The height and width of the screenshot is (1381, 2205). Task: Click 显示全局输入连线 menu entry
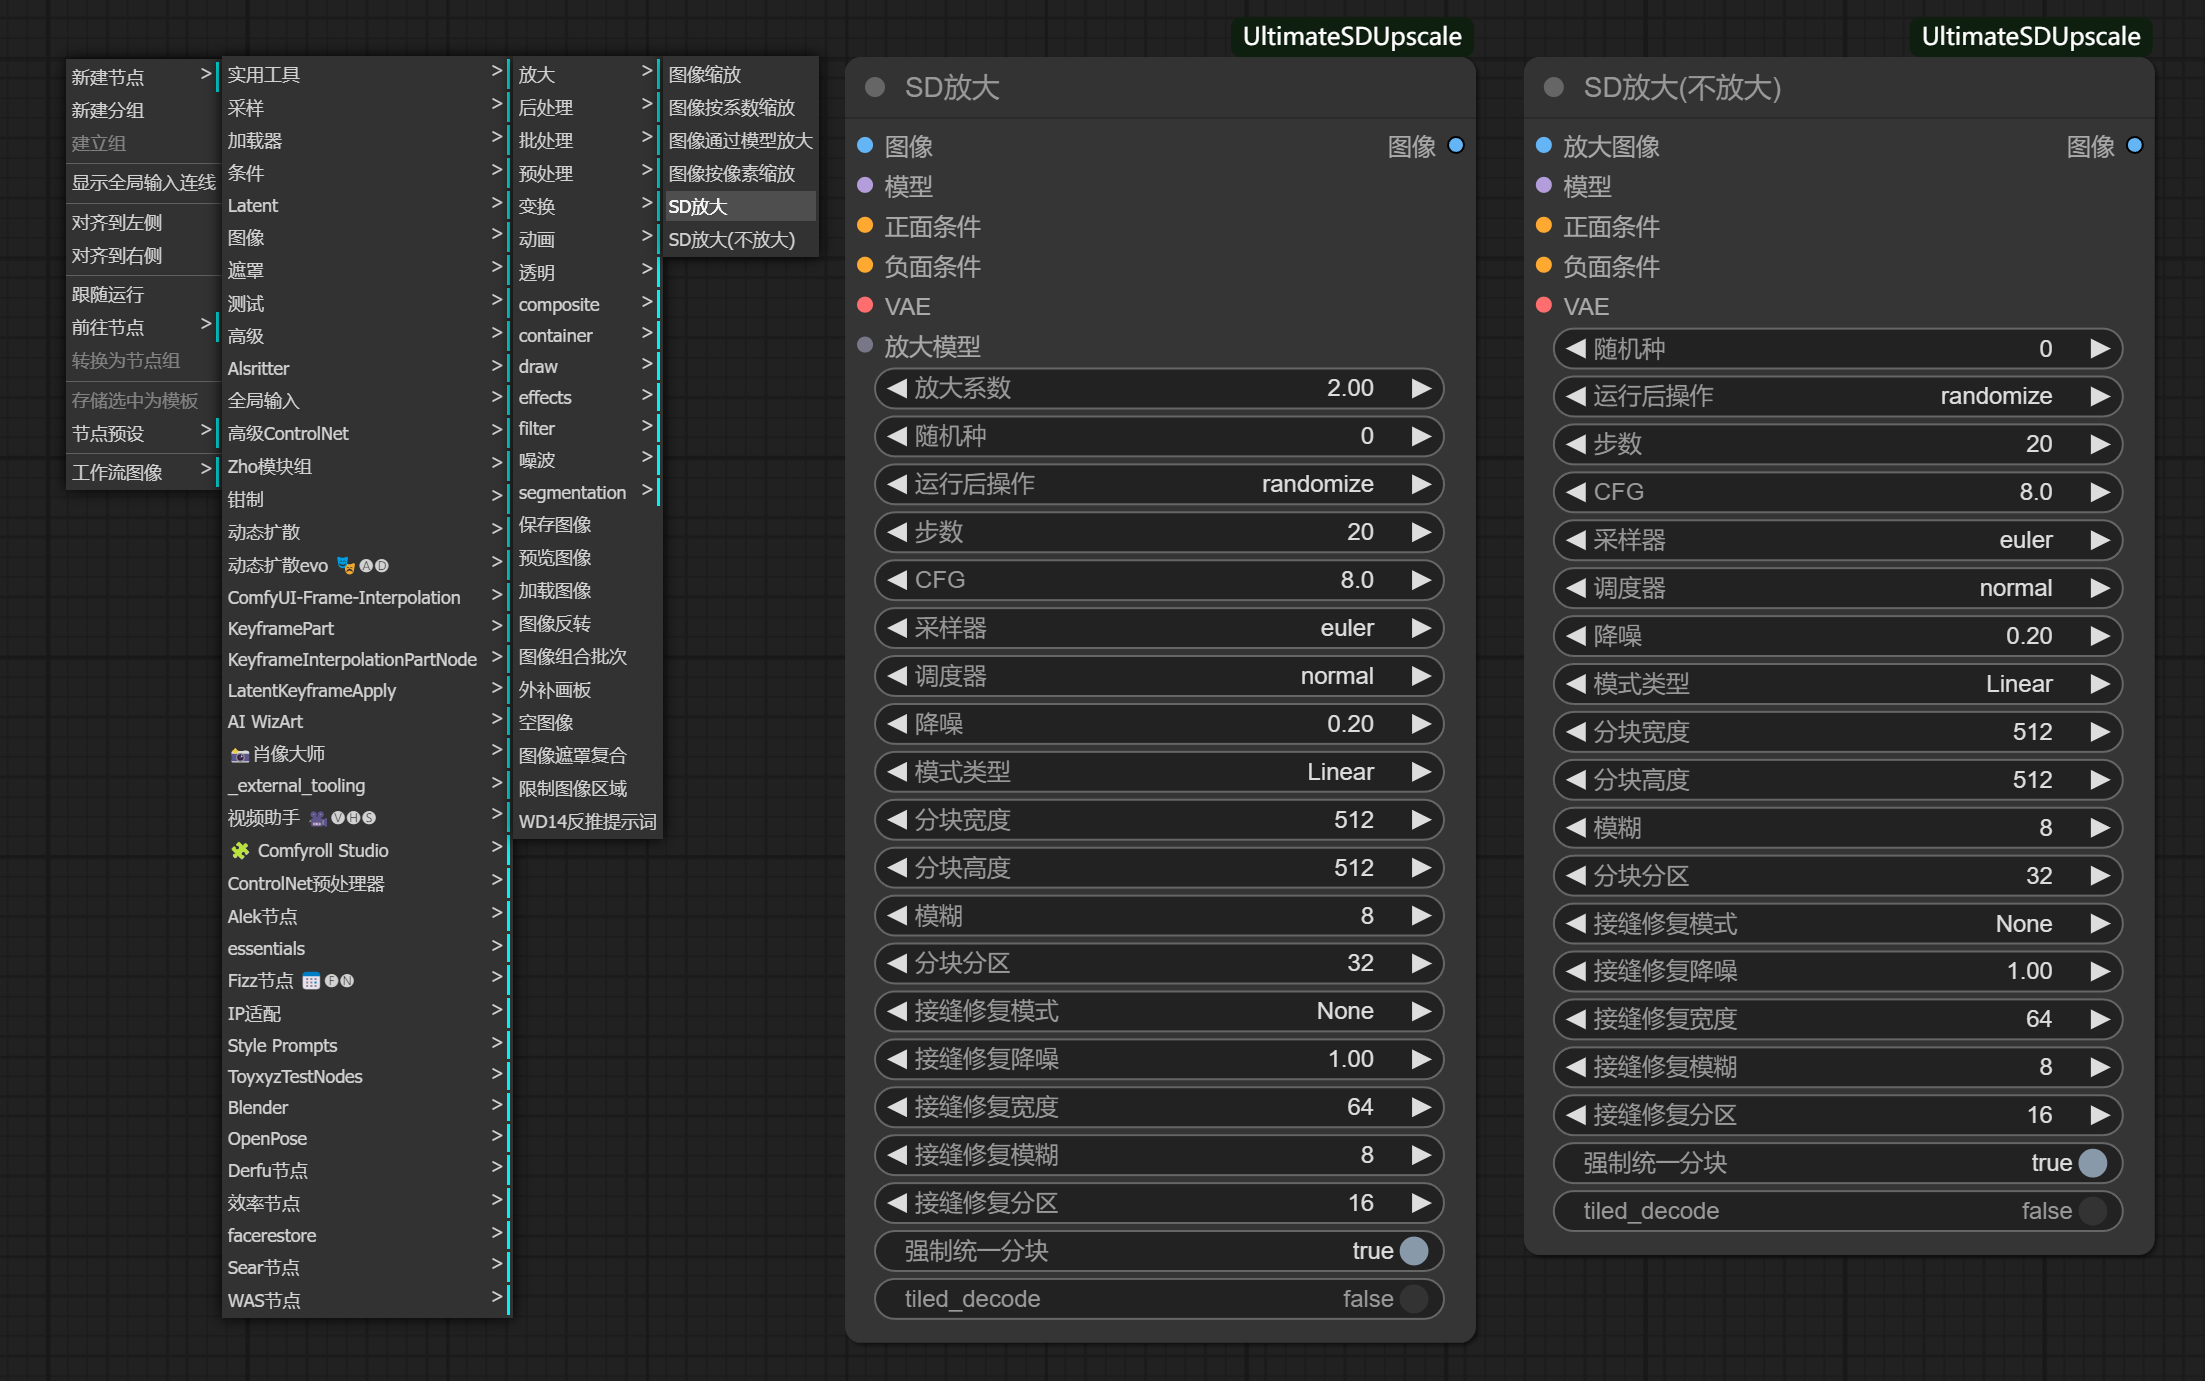click(x=142, y=182)
